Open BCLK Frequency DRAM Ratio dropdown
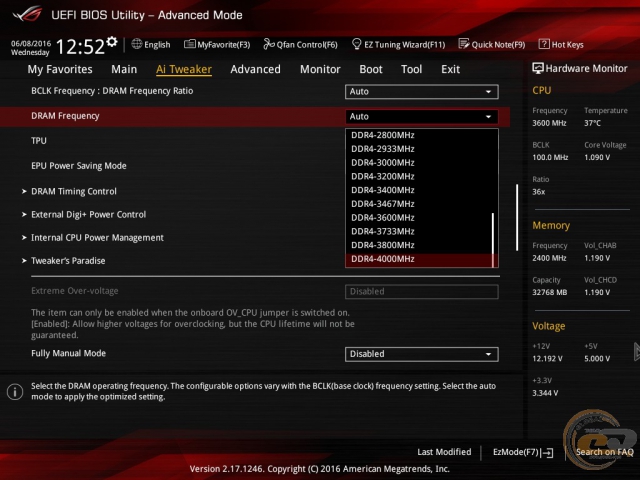This screenshot has width=640, height=480. tap(422, 92)
